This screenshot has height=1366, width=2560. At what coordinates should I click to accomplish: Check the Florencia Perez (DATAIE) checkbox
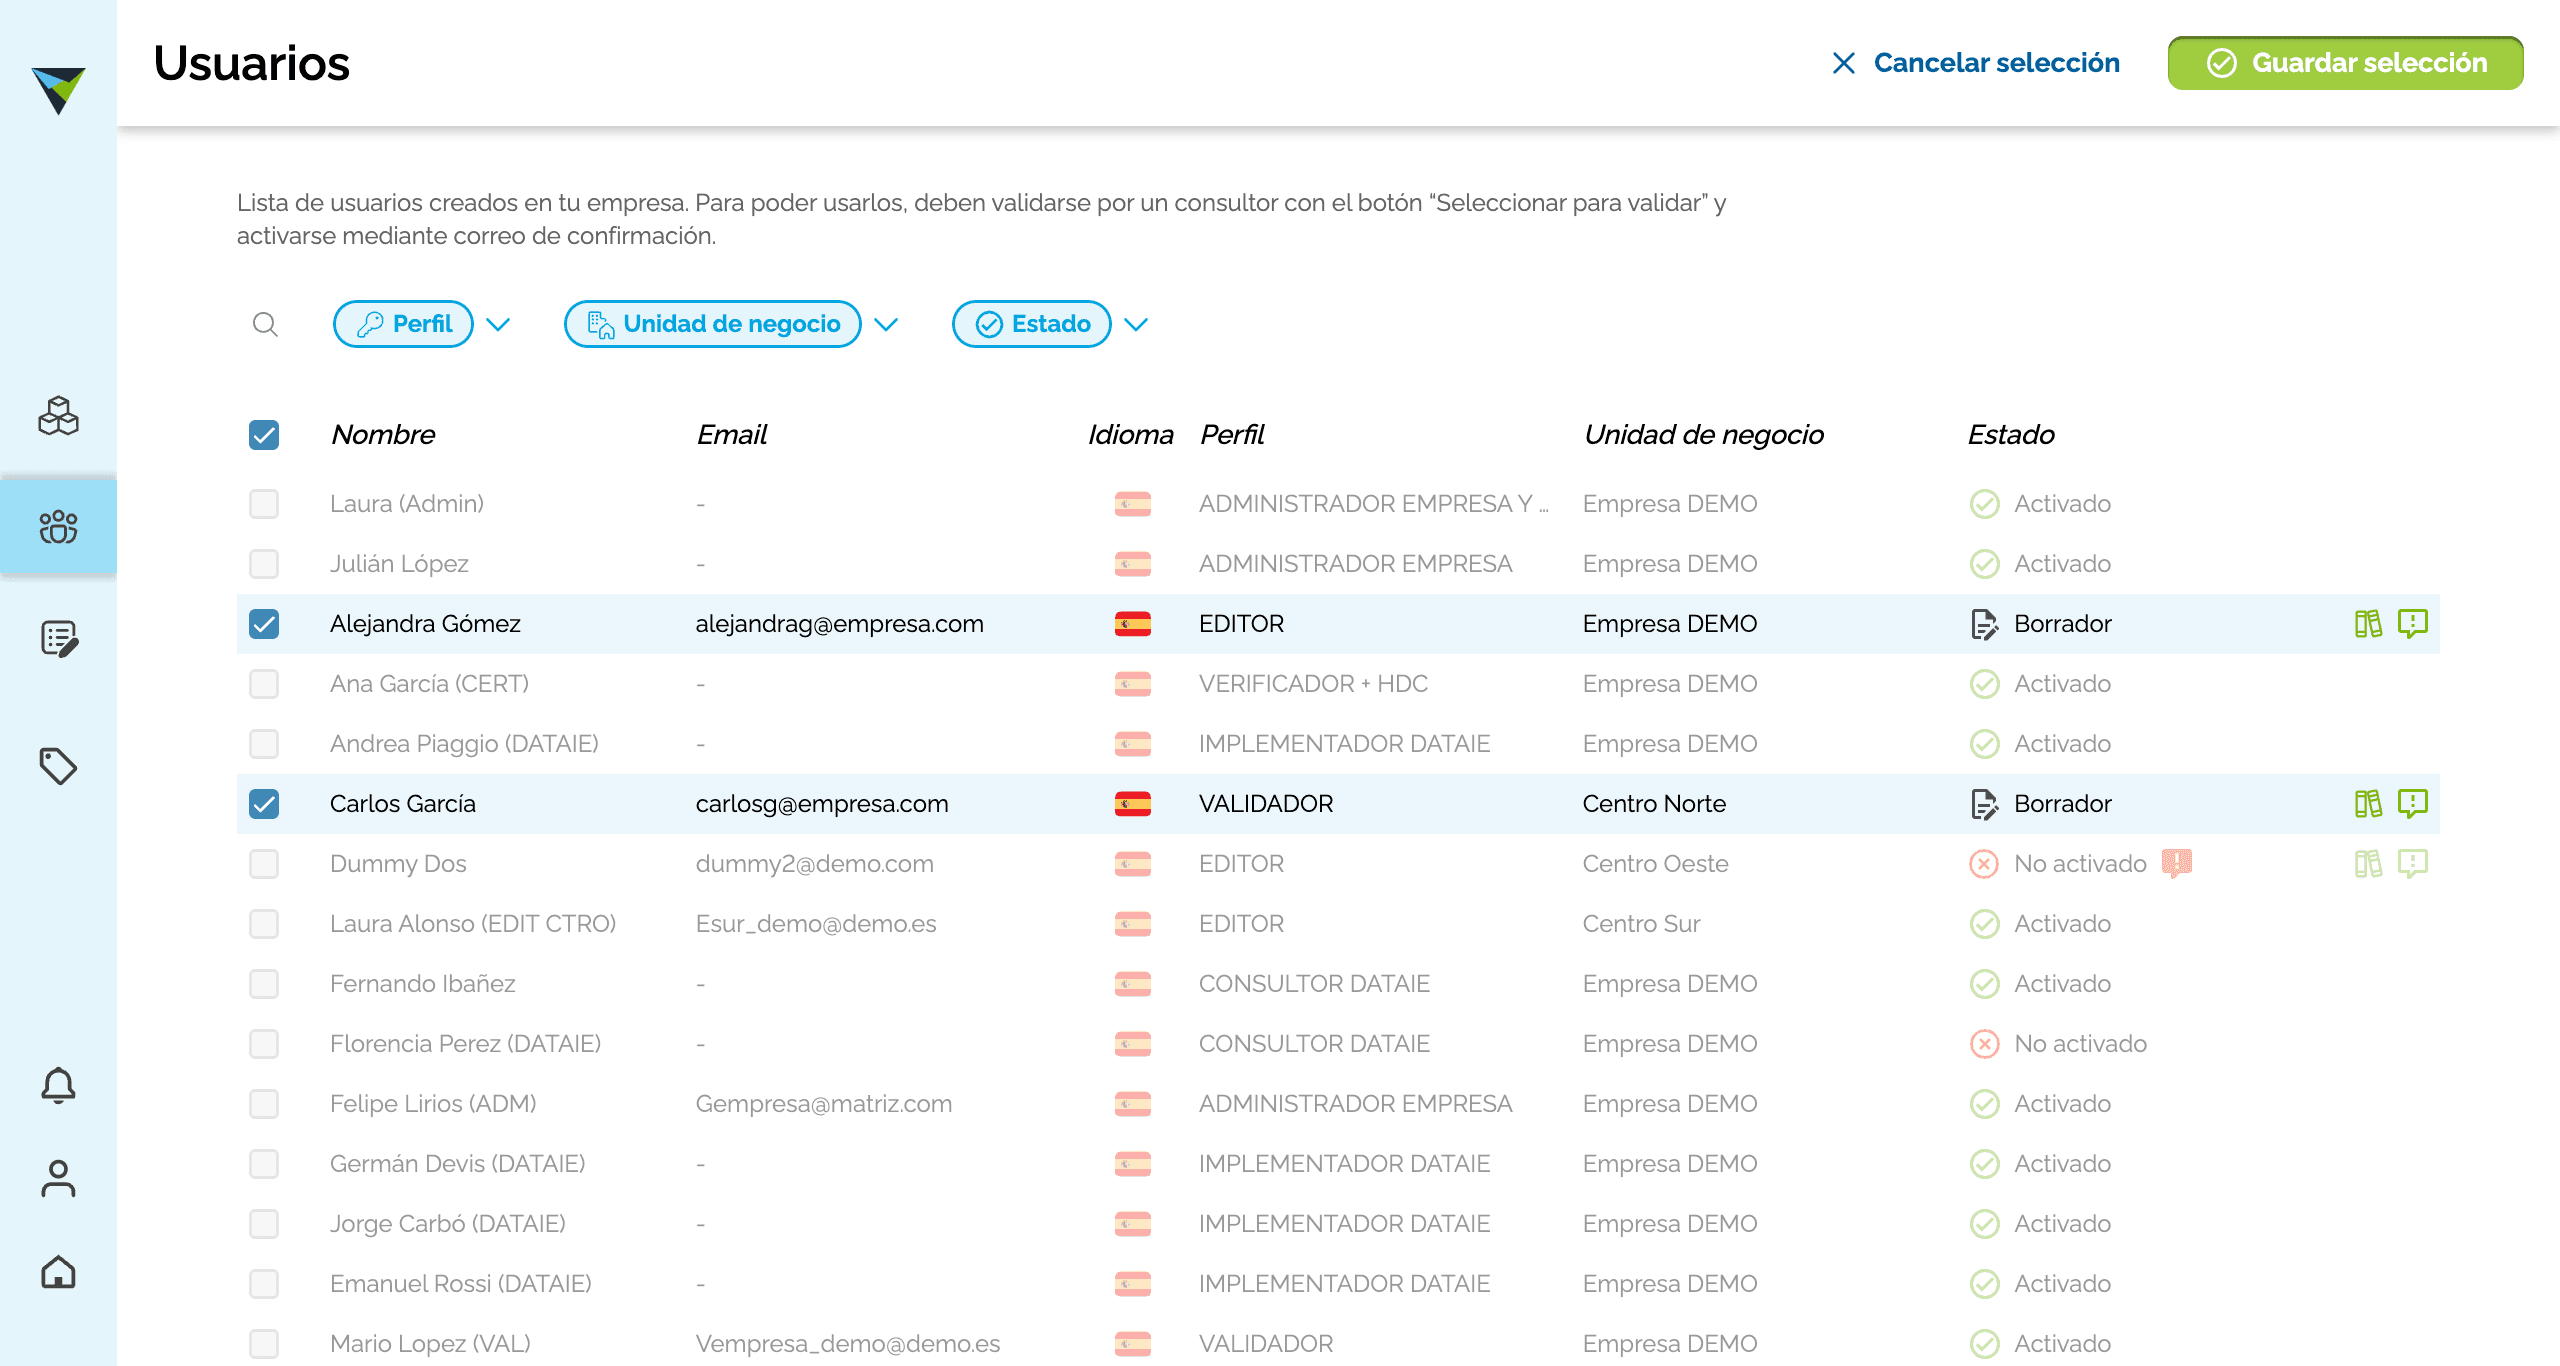pos(264,1044)
